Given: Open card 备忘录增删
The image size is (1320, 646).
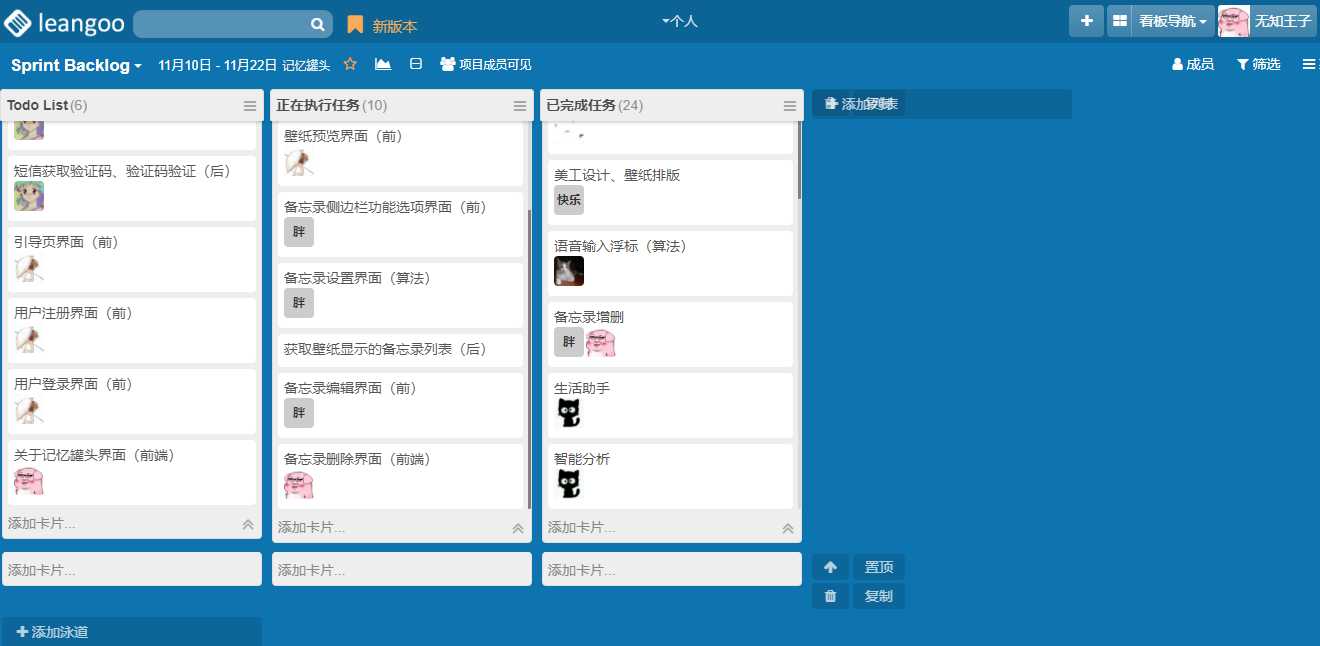Looking at the screenshot, I should (x=670, y=334).
